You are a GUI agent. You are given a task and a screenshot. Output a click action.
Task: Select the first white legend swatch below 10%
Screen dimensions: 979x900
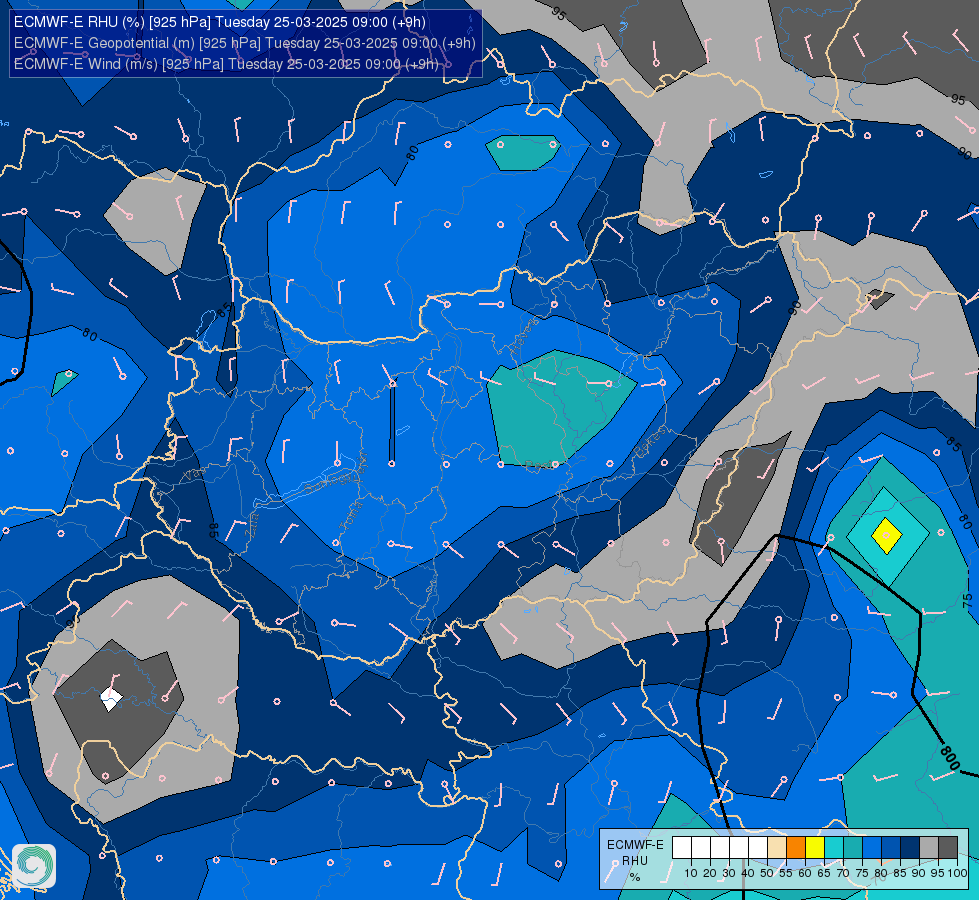[x=682, y=848]
